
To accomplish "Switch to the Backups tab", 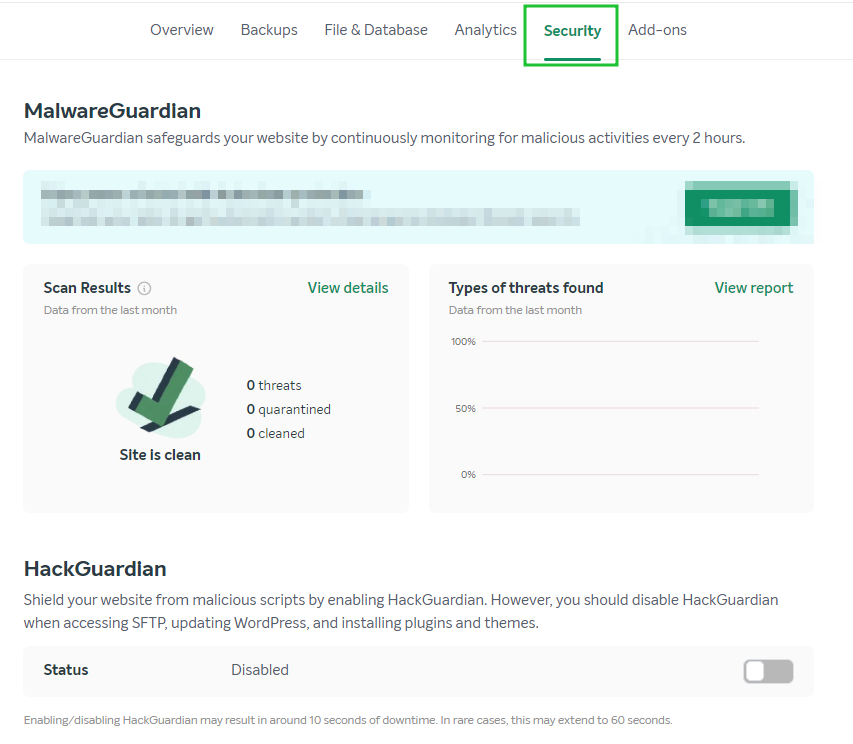I will [269, 30].
